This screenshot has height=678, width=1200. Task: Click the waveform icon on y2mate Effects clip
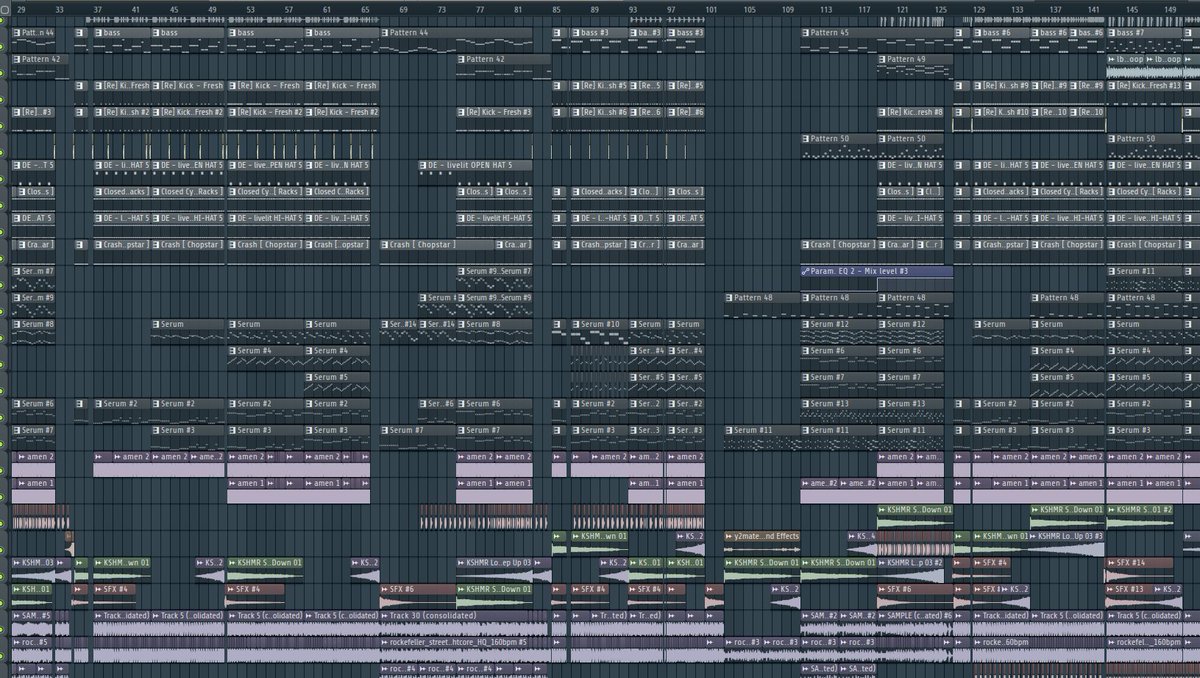pyautogui.click(x=729, y=537)
